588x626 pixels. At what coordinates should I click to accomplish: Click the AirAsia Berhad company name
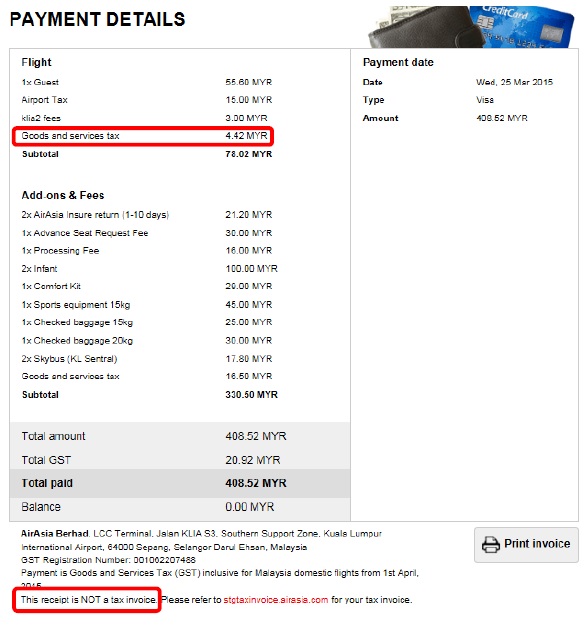pyautogui.click(x=55, y=533)
